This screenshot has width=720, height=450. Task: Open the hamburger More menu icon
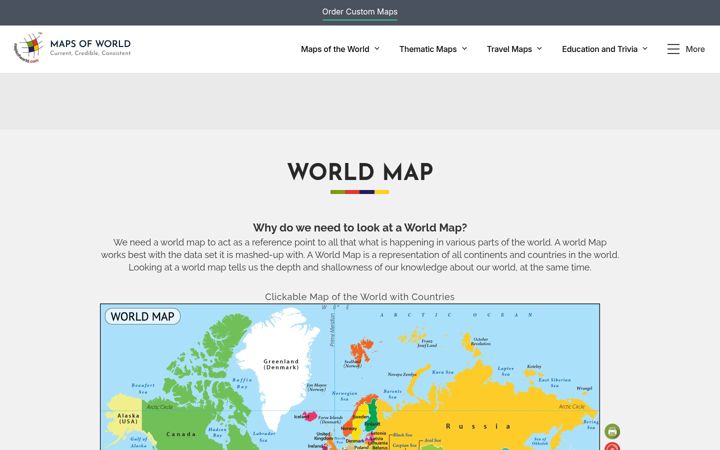(673, 49)
